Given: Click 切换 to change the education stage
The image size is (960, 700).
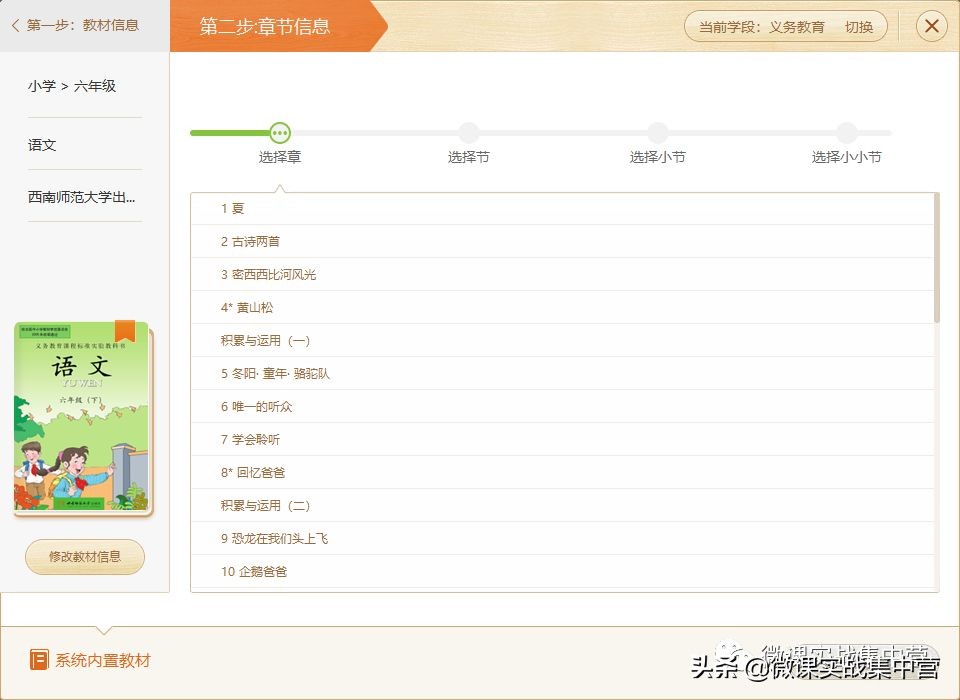Looking at the screenshot, I should pos(858,27).
